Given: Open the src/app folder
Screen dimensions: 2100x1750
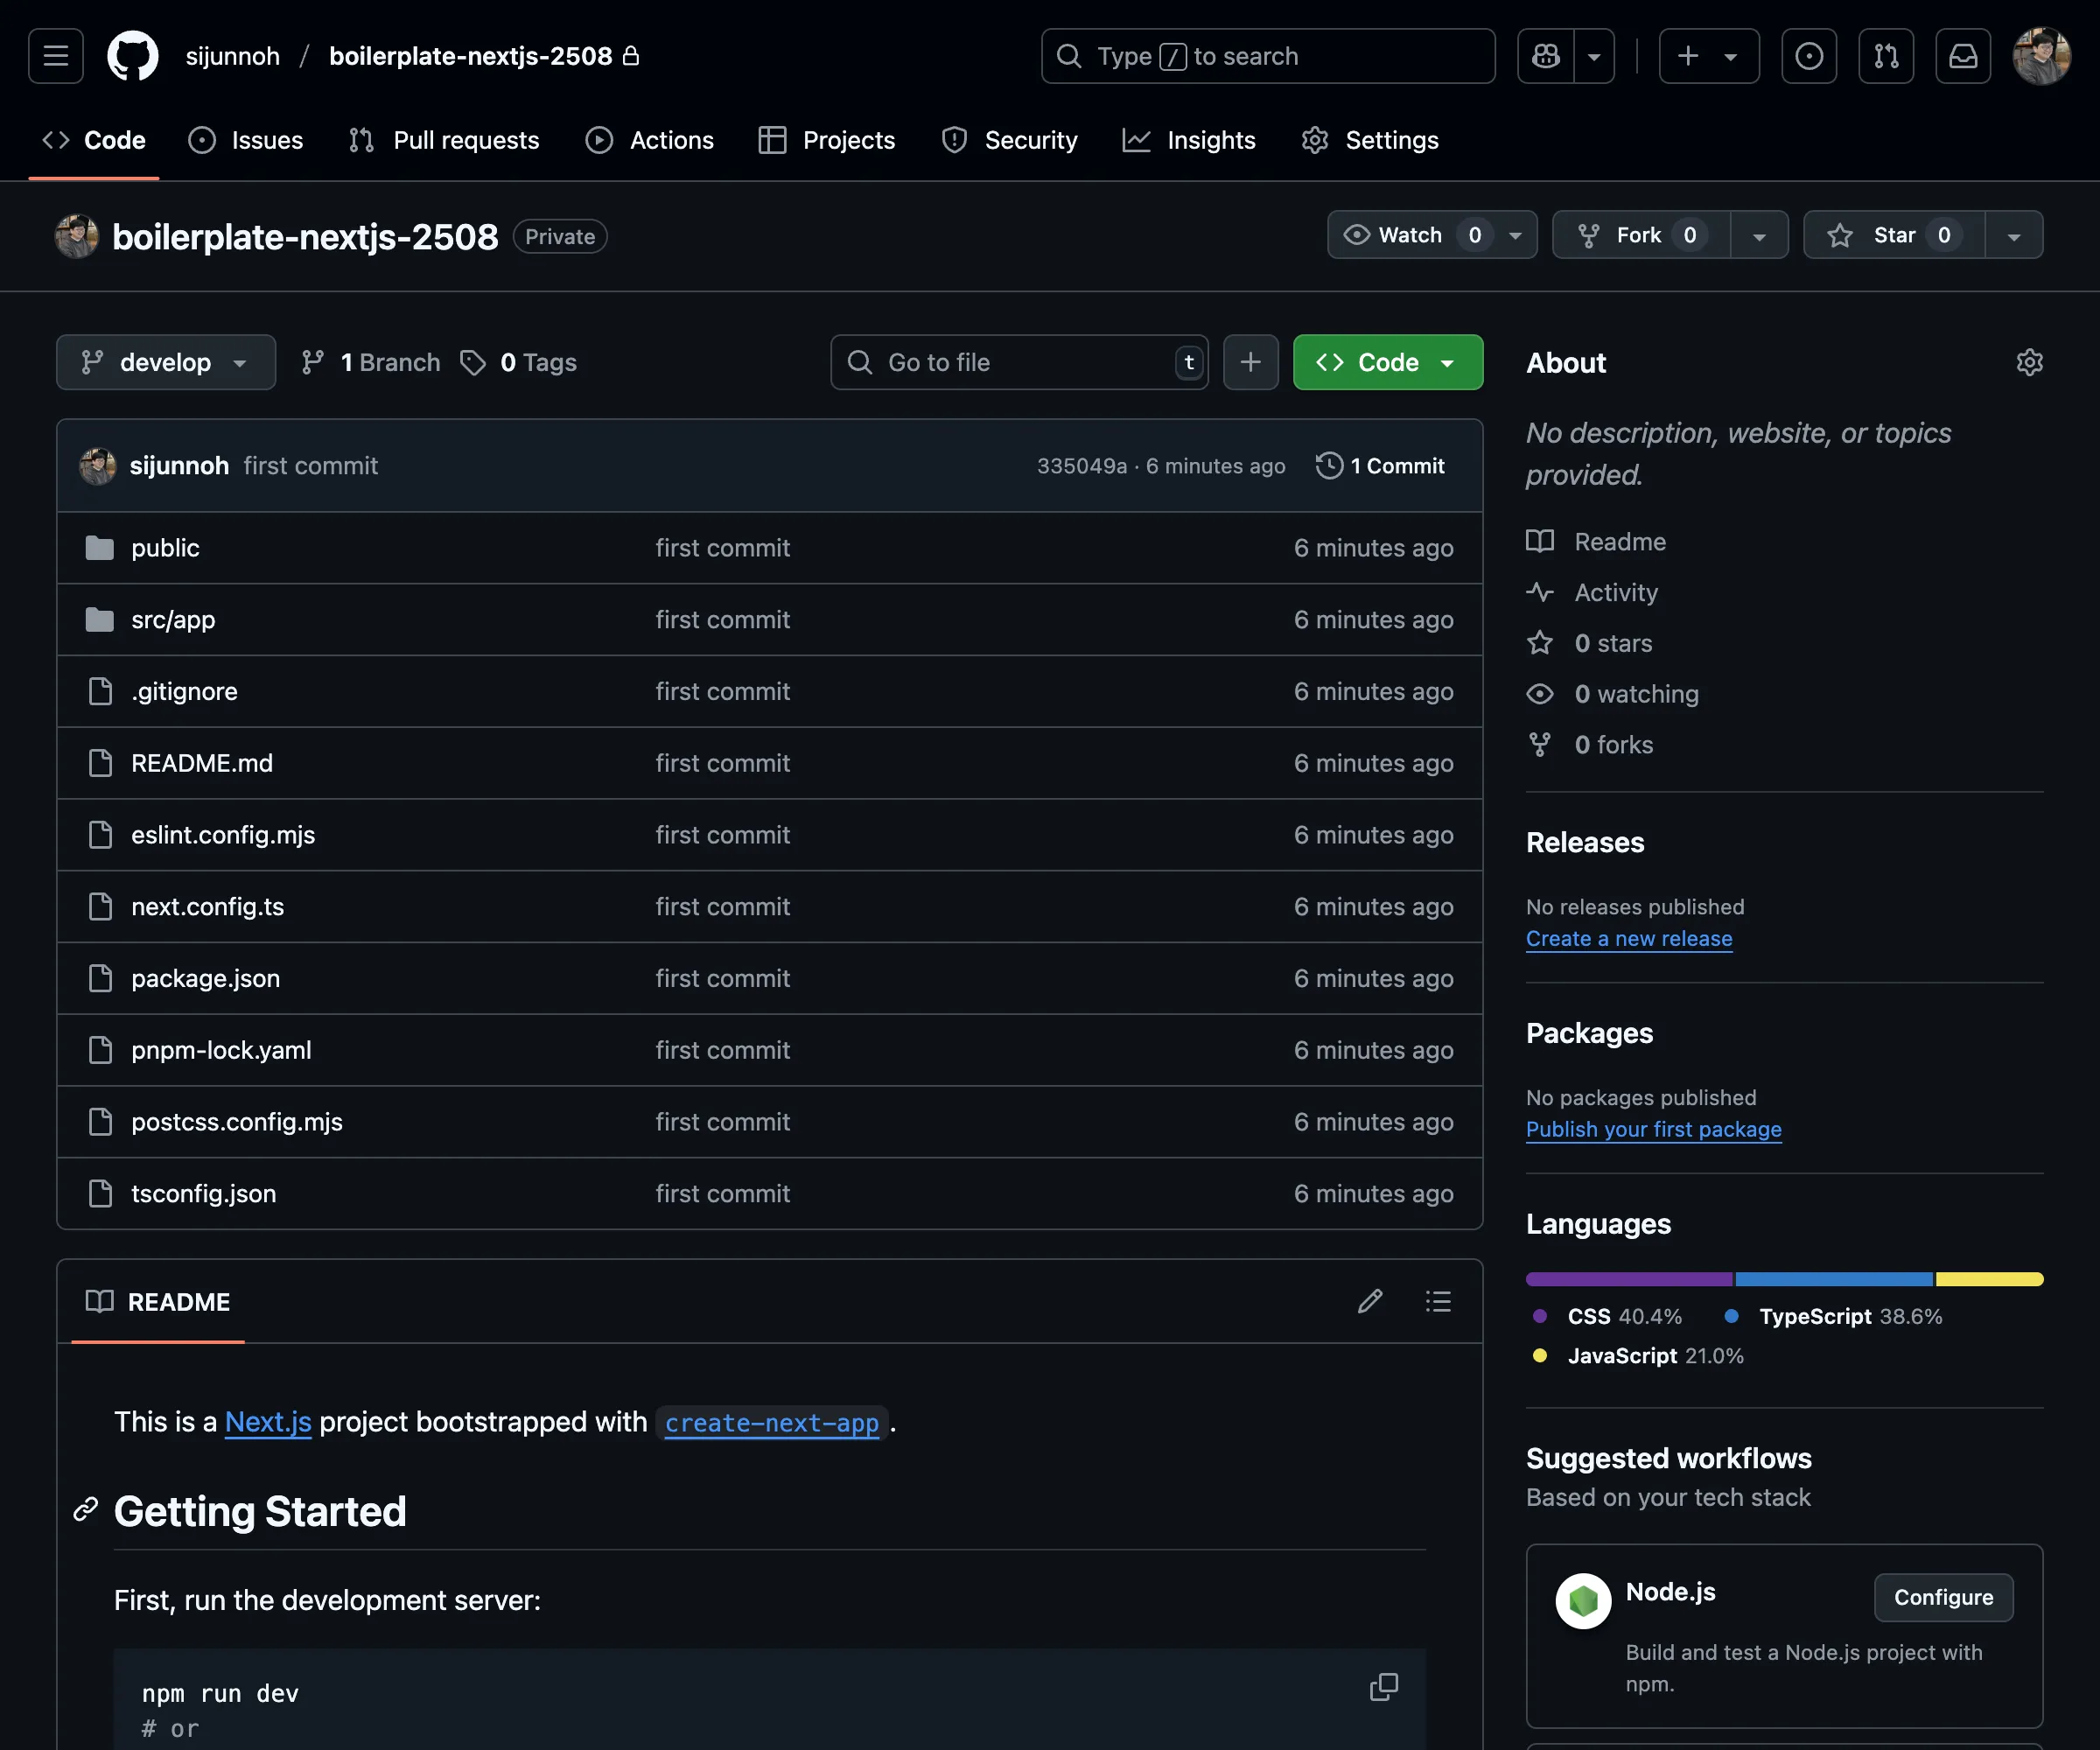Looking at the screenshot, I should (x=173, y=620).
